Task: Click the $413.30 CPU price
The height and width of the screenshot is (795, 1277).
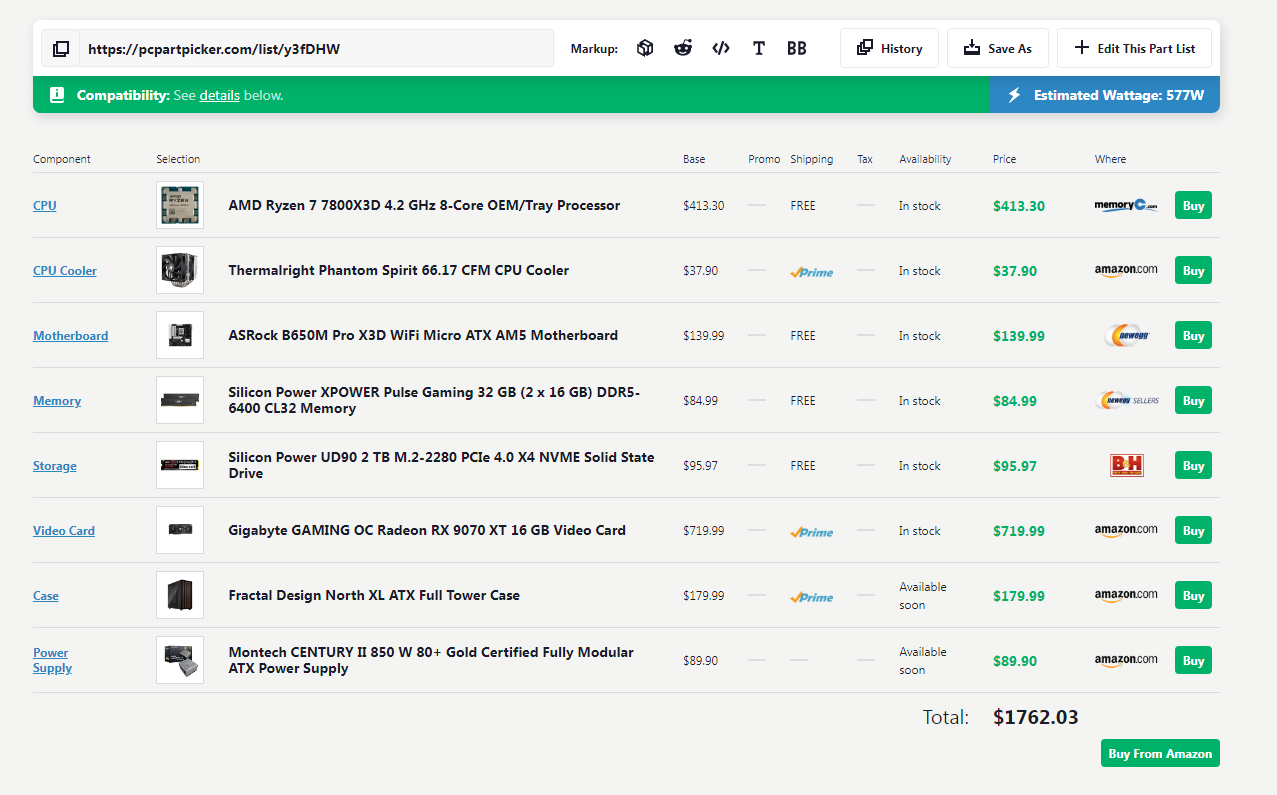Action: point(1019,206)
